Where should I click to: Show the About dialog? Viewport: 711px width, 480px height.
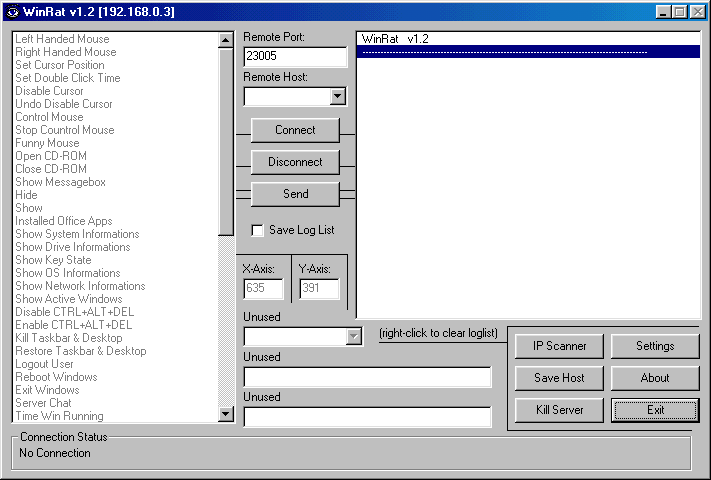[655, 378]
